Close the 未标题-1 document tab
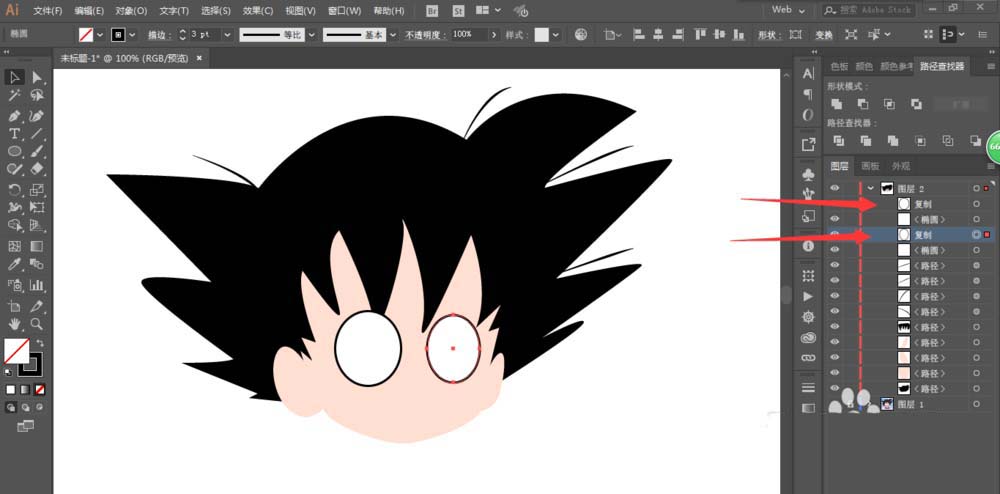The image size is (1000, 494). point(199,58)
